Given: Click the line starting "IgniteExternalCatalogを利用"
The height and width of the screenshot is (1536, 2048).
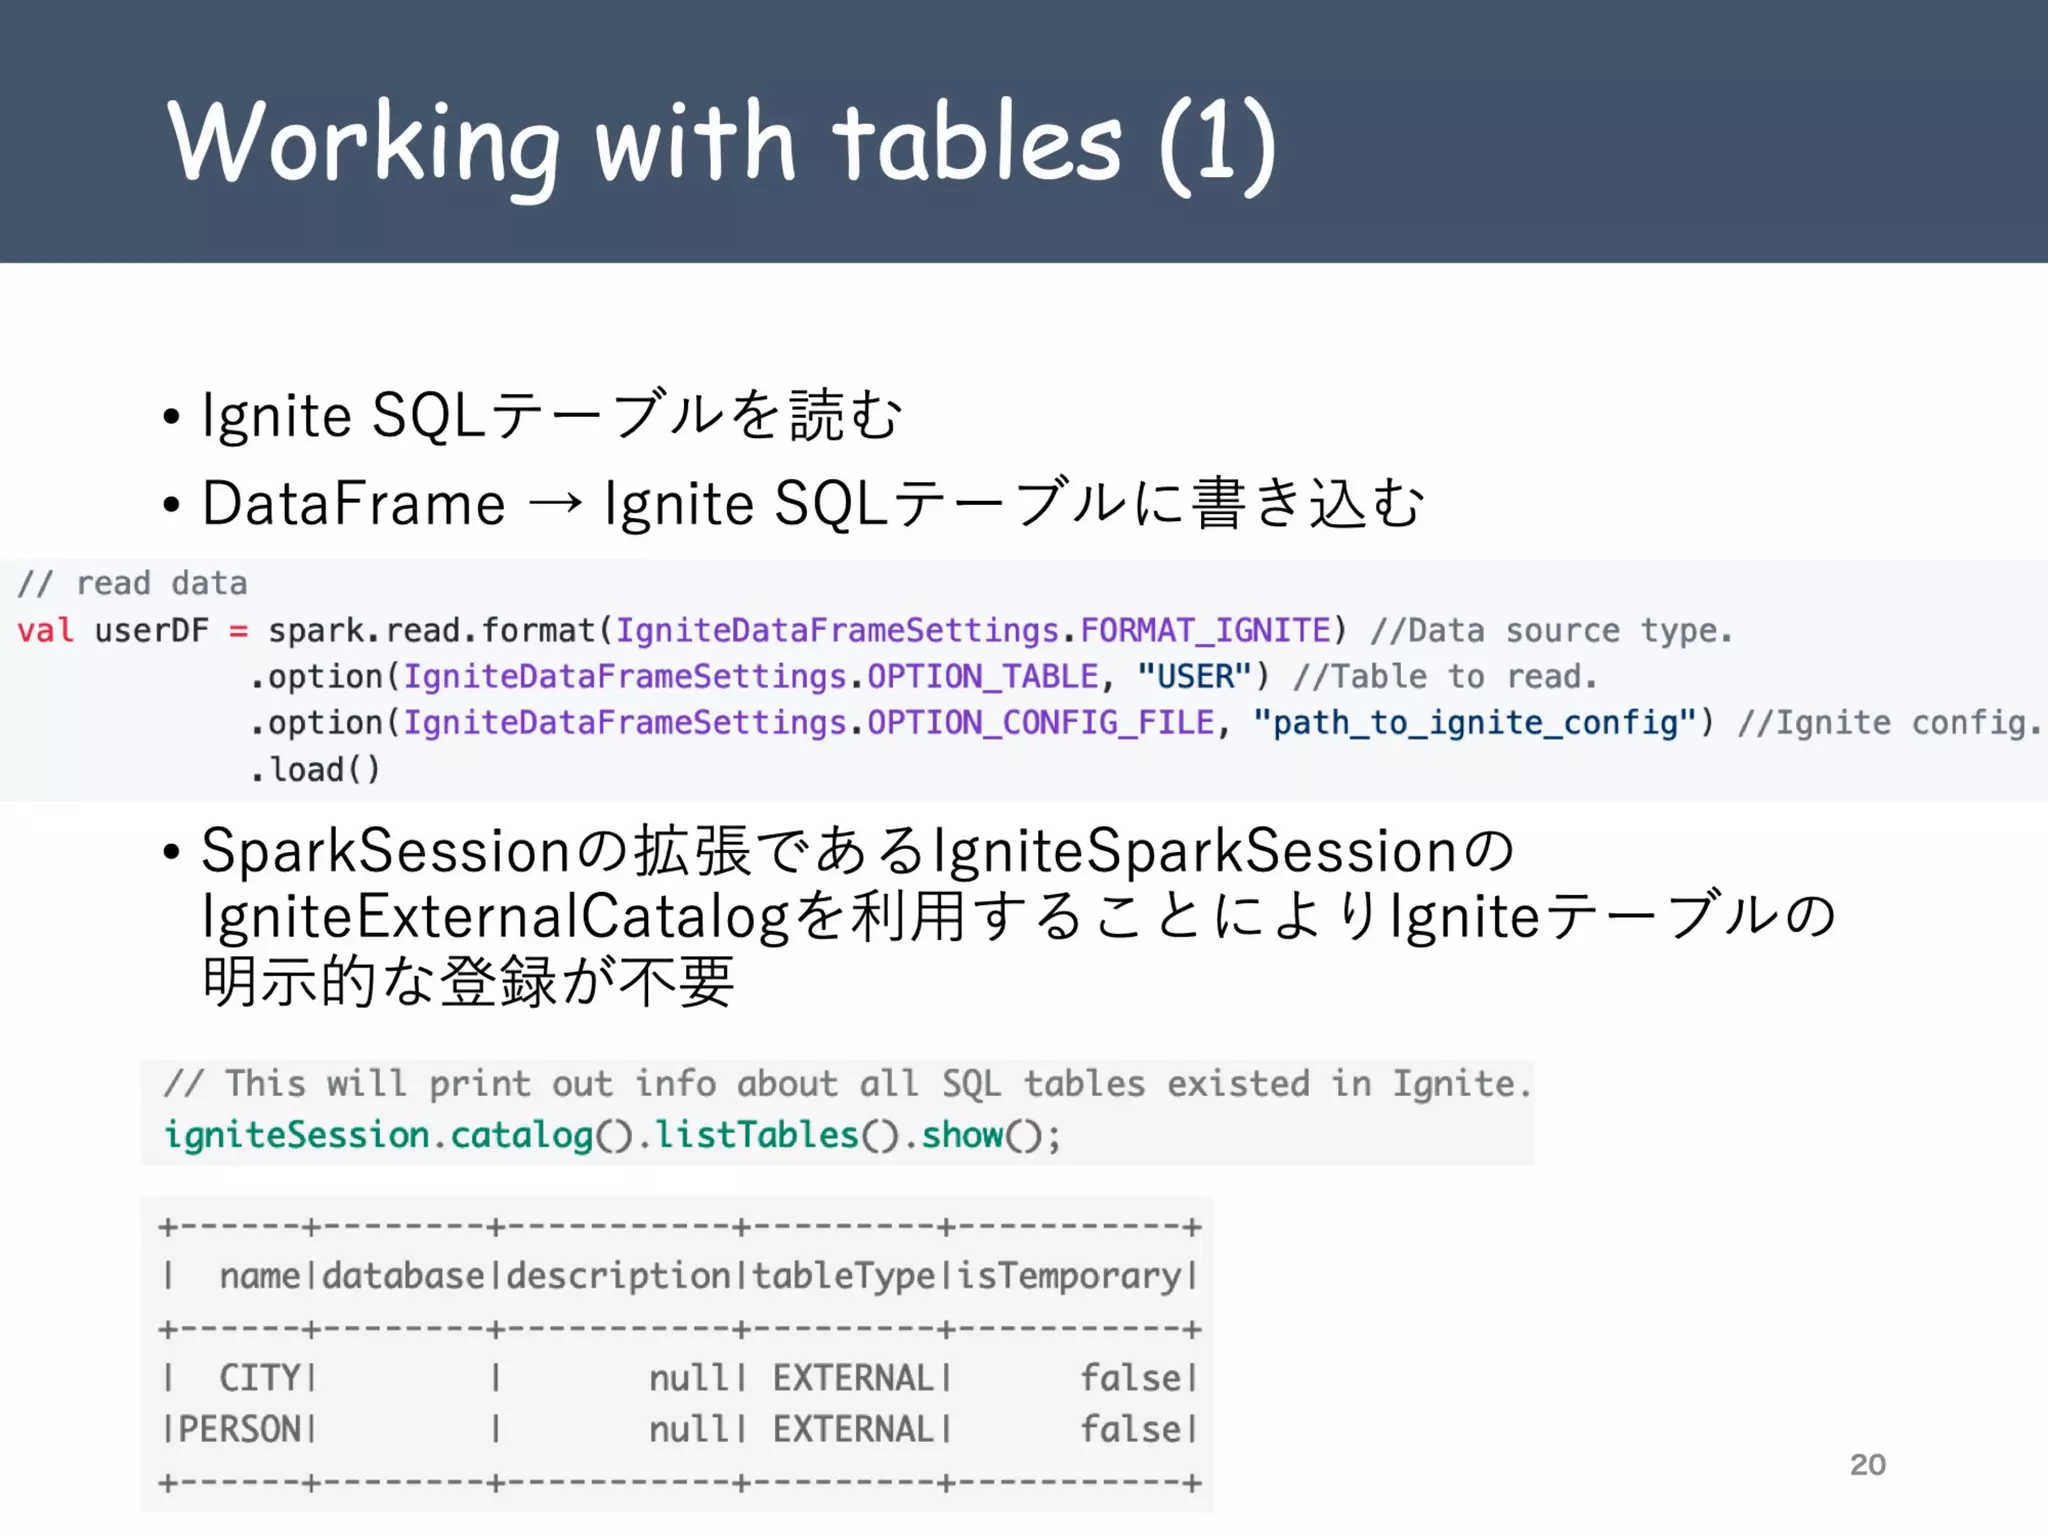Looking at the screenshot, I should pyautogui.click(x=1019, y=916).
